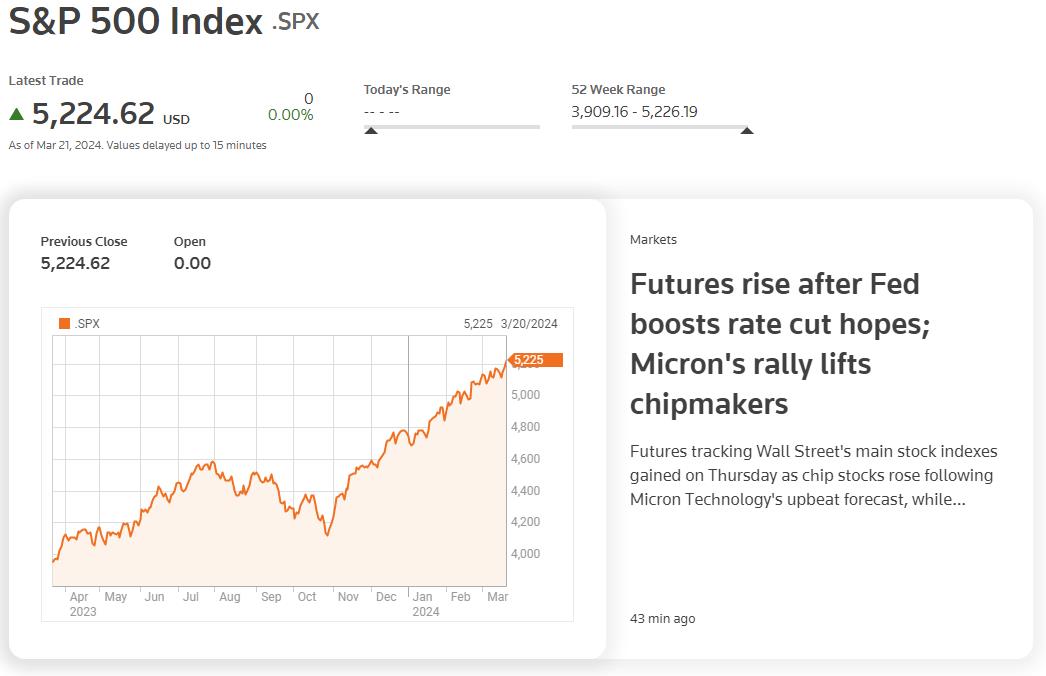Click the 5,000 gridline label on chart
This screenshot has width=1046, height=676.
coord(526,395)
